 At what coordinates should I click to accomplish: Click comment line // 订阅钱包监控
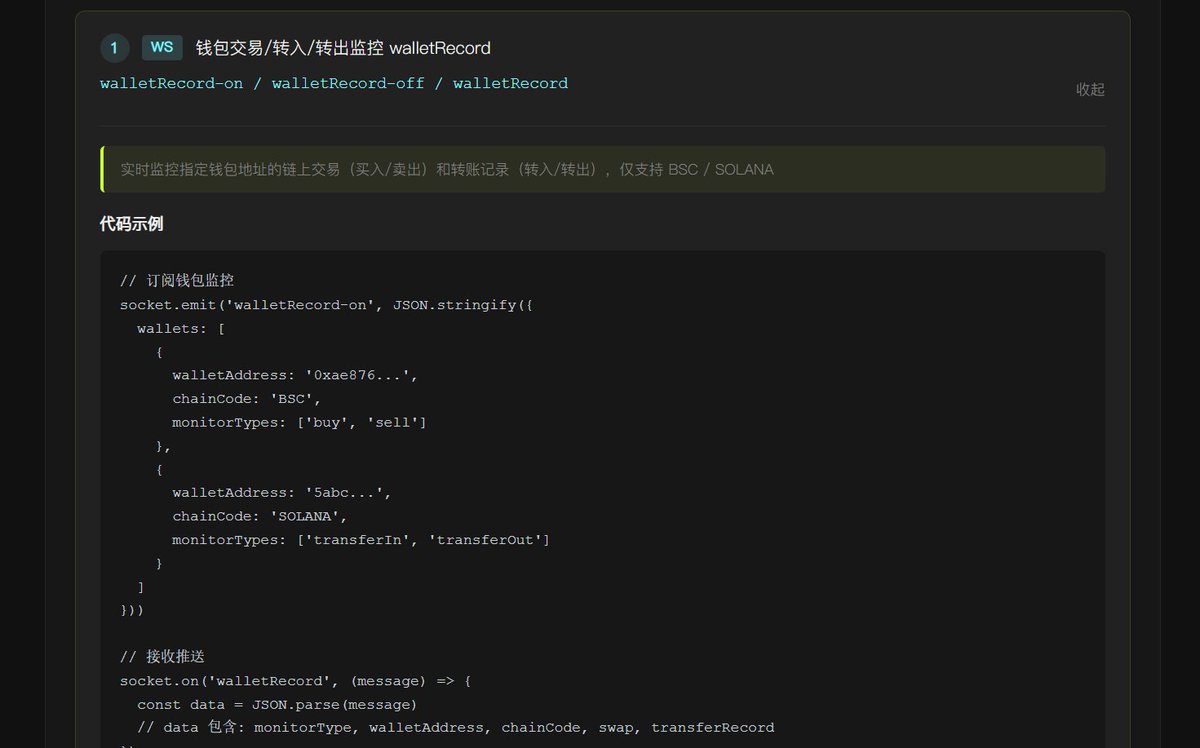[177, 281]
